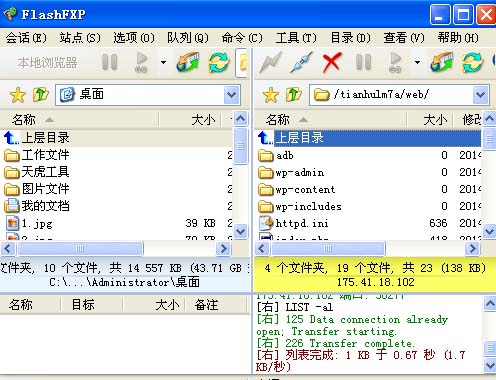Sort remote files by 修改 date column
Image resolution: width=496 pixels, height=380 pixels.
[x=467, y=120]
